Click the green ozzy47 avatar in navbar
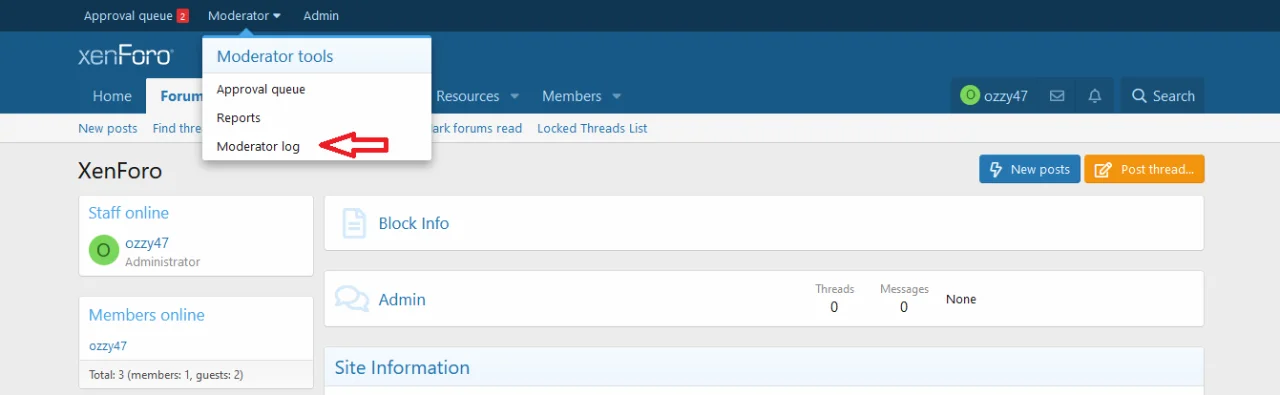This screenshot has width=1280, height=395. click(970, 96)
